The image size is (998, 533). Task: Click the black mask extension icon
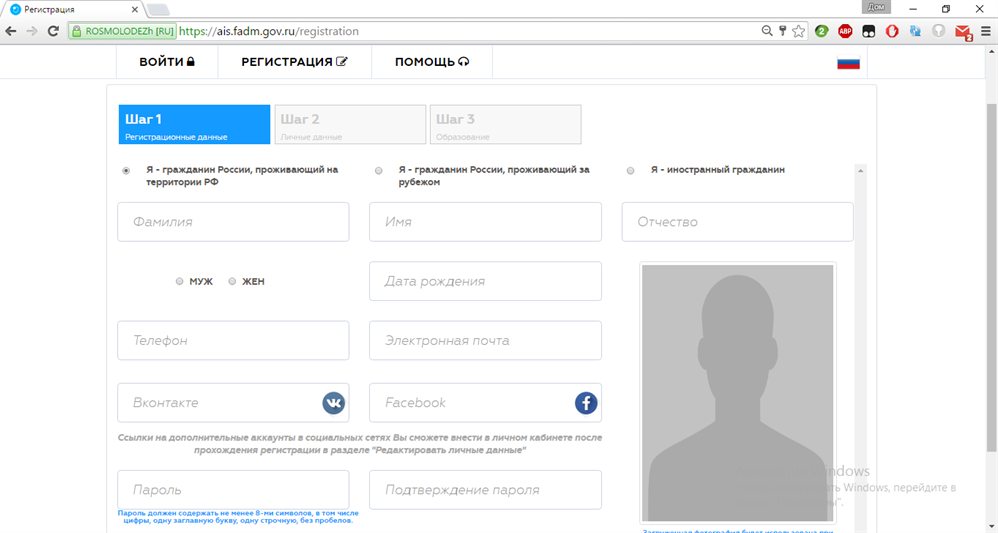(869, 31)
